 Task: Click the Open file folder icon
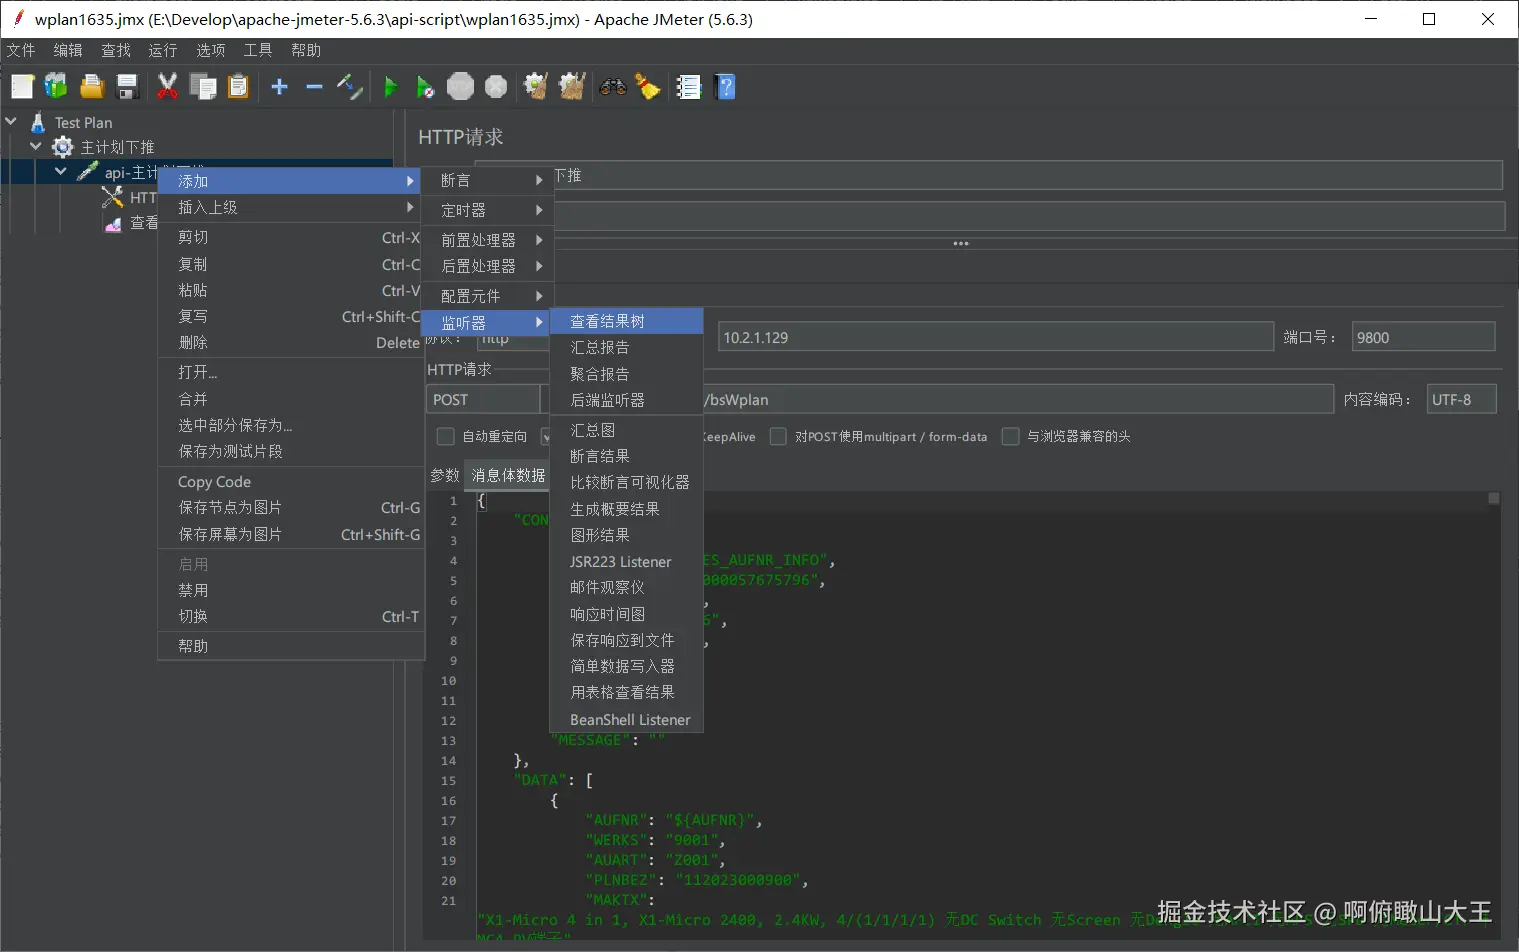click(x=92, y=87)
